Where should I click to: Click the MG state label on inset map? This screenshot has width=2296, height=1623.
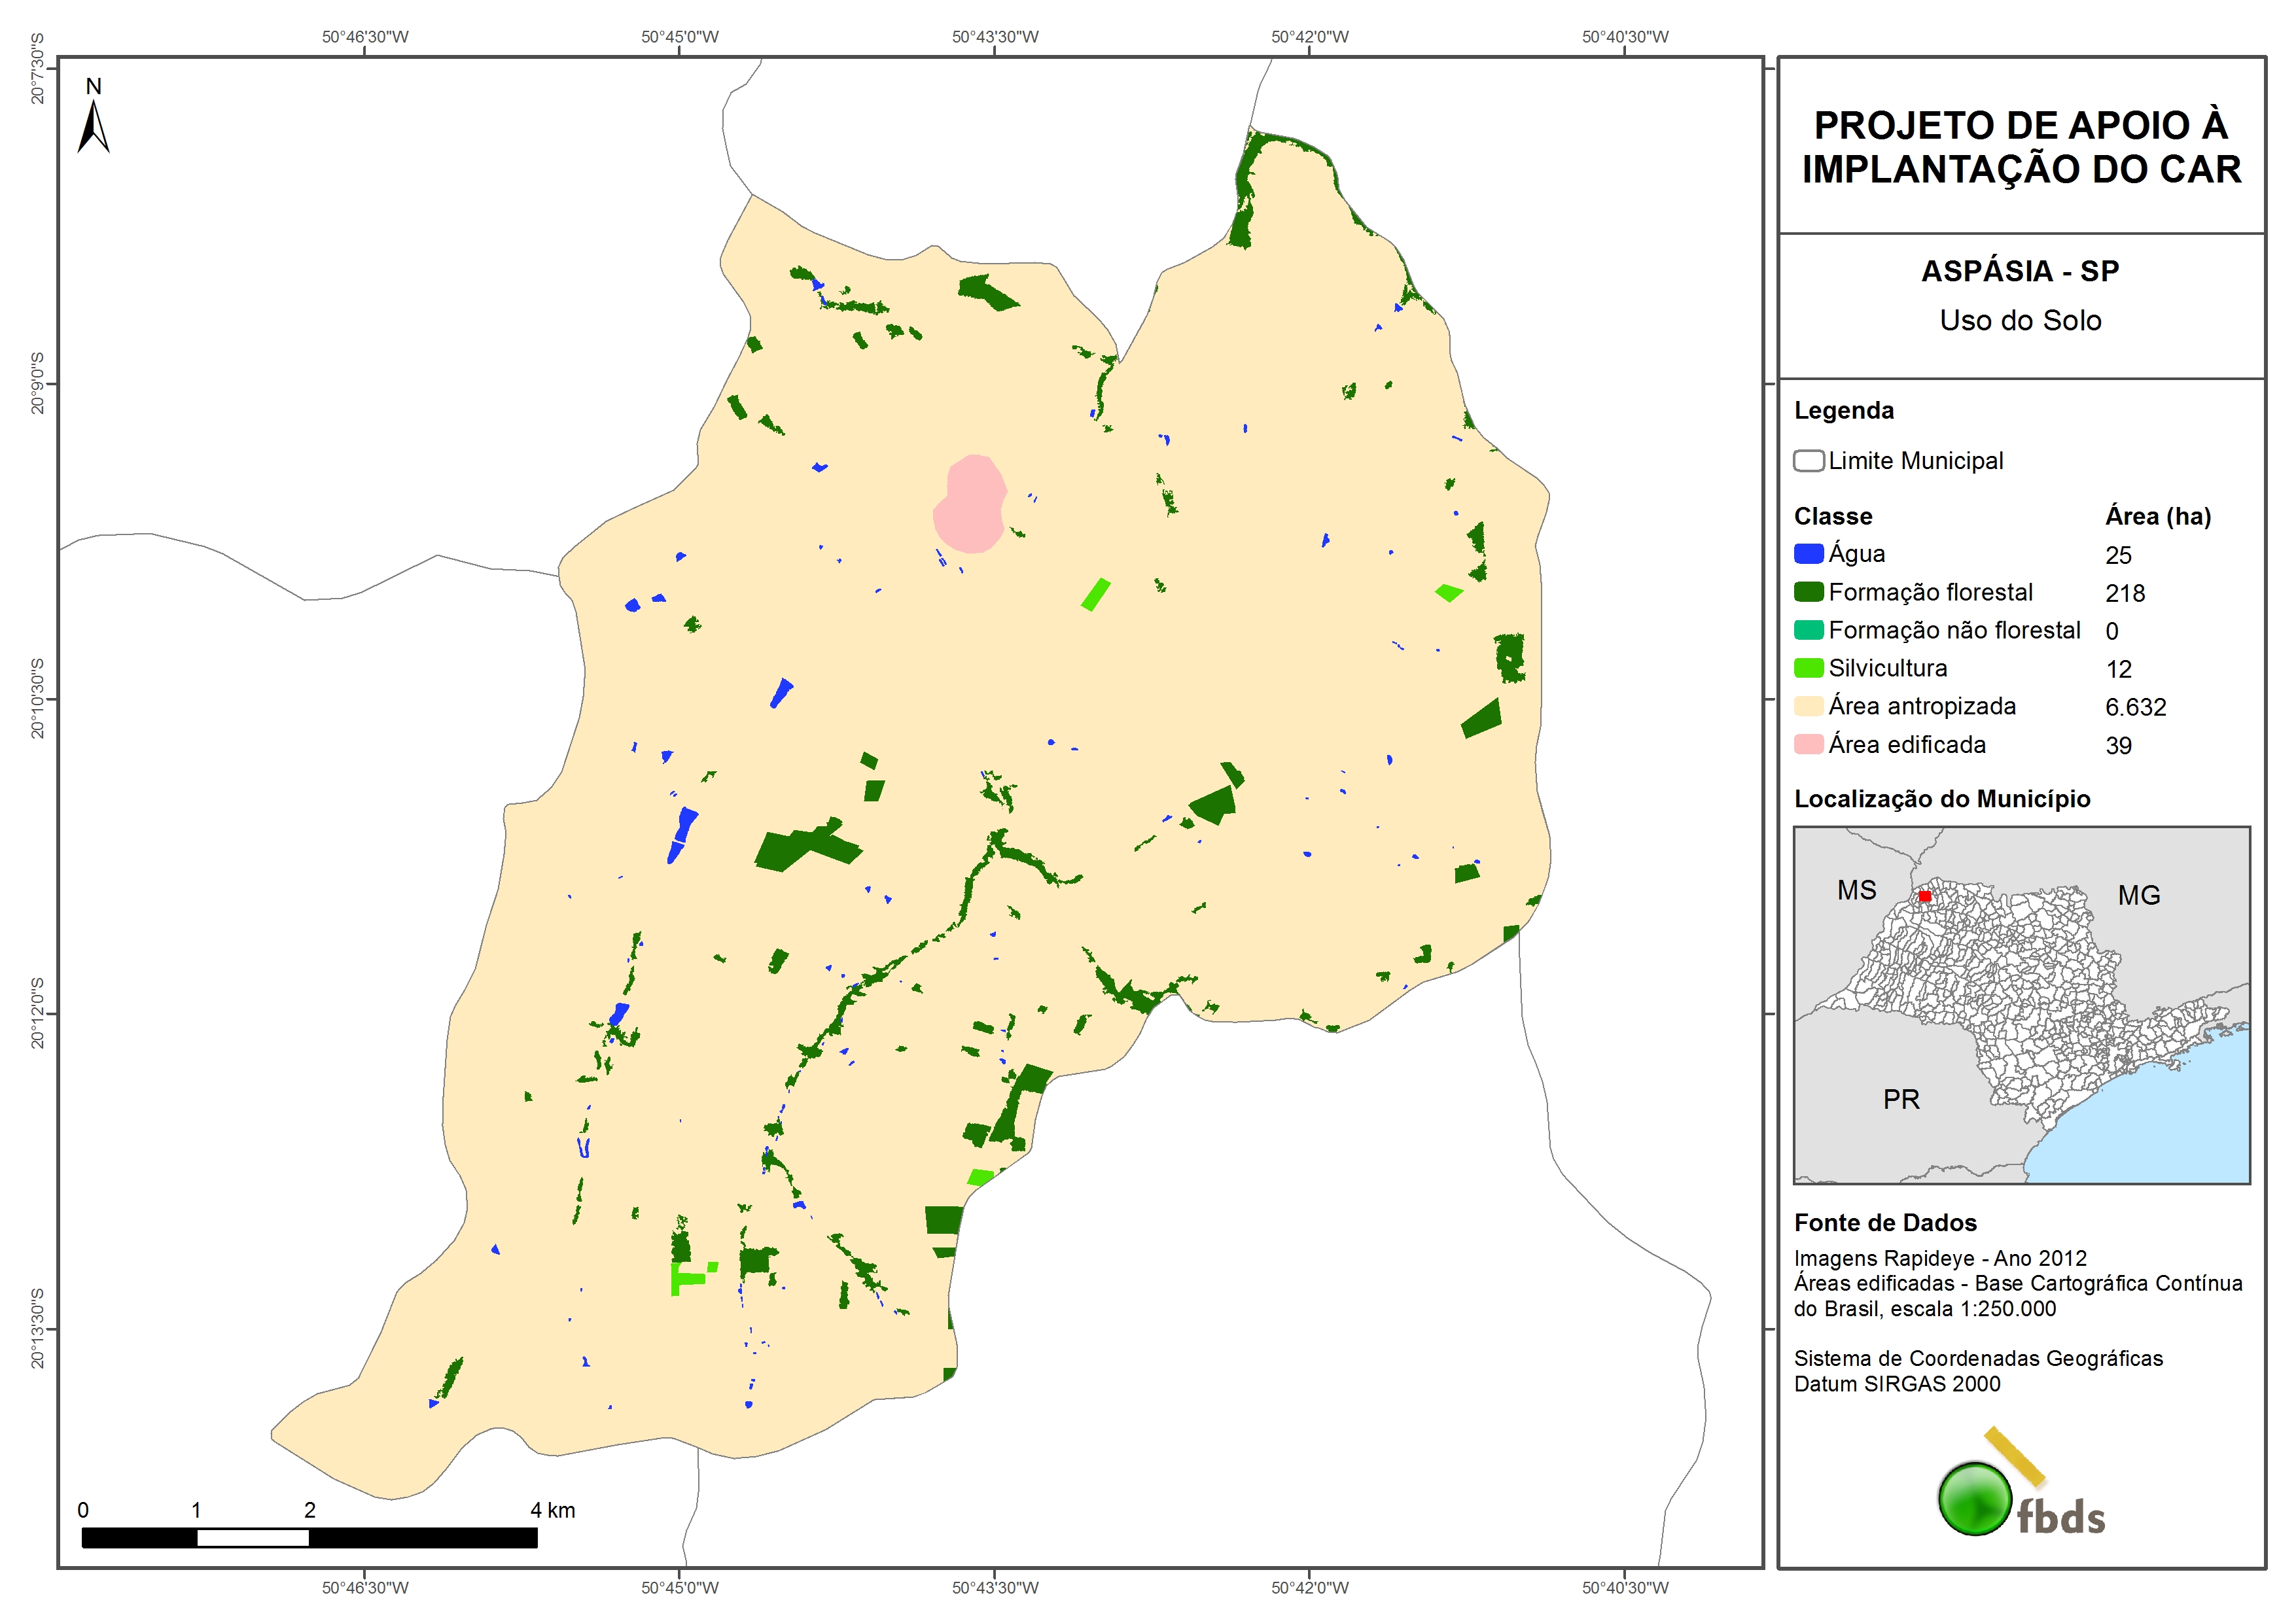(2138, 895)
